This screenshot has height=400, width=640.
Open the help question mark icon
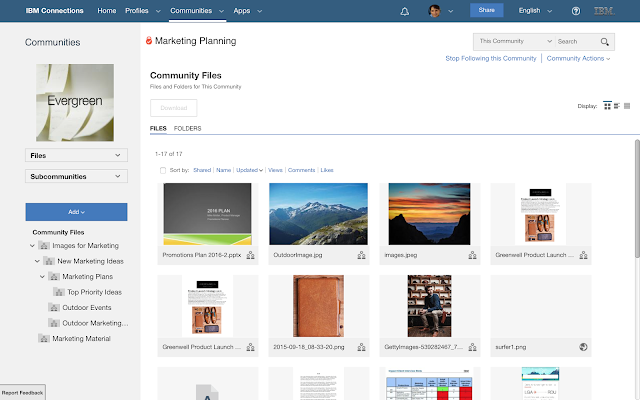(x=576, y=11)
